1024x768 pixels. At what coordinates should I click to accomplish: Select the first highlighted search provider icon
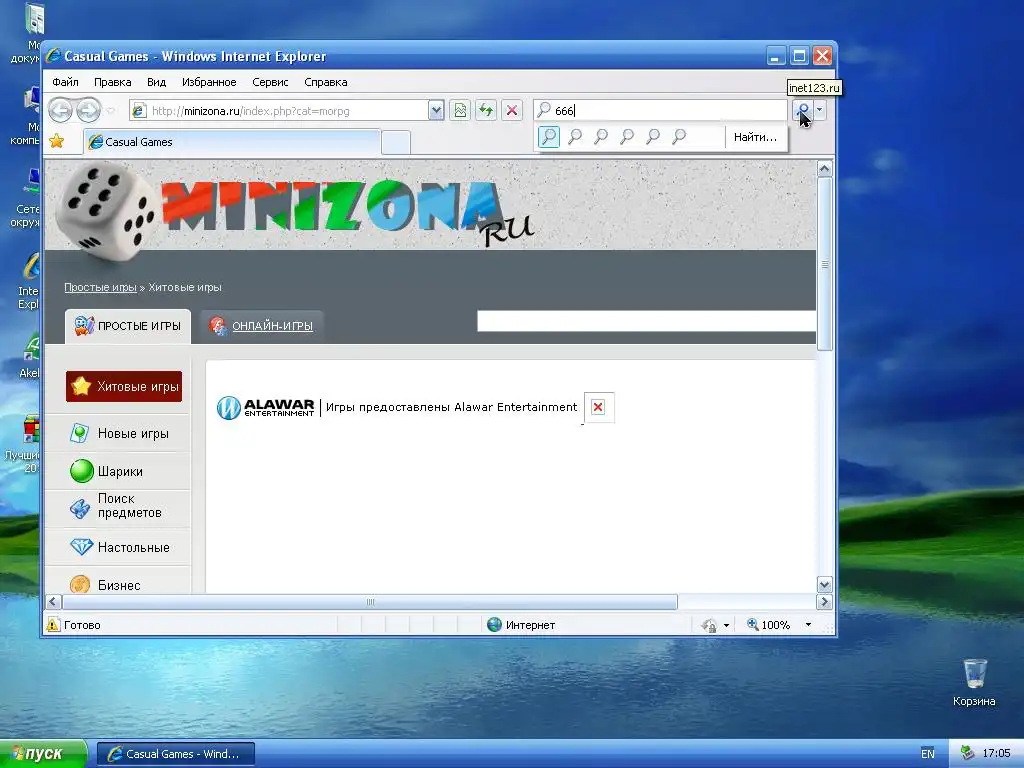(x=549, y=136)
